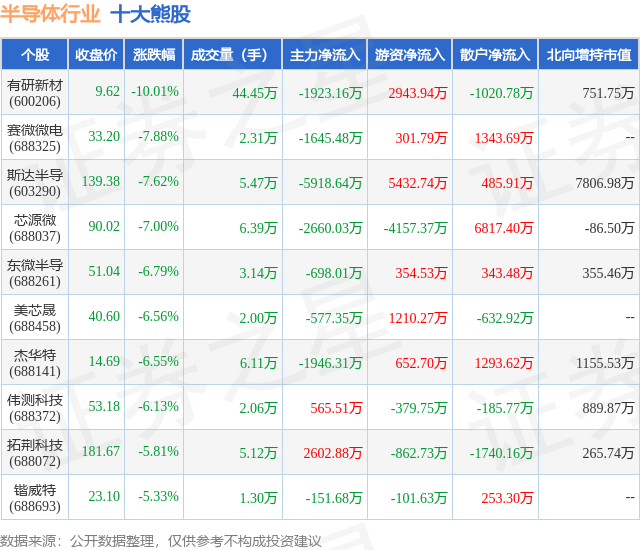Click the closing price 139.38
Viewport: 640px width, 550px height.
[x=101, y=181]
